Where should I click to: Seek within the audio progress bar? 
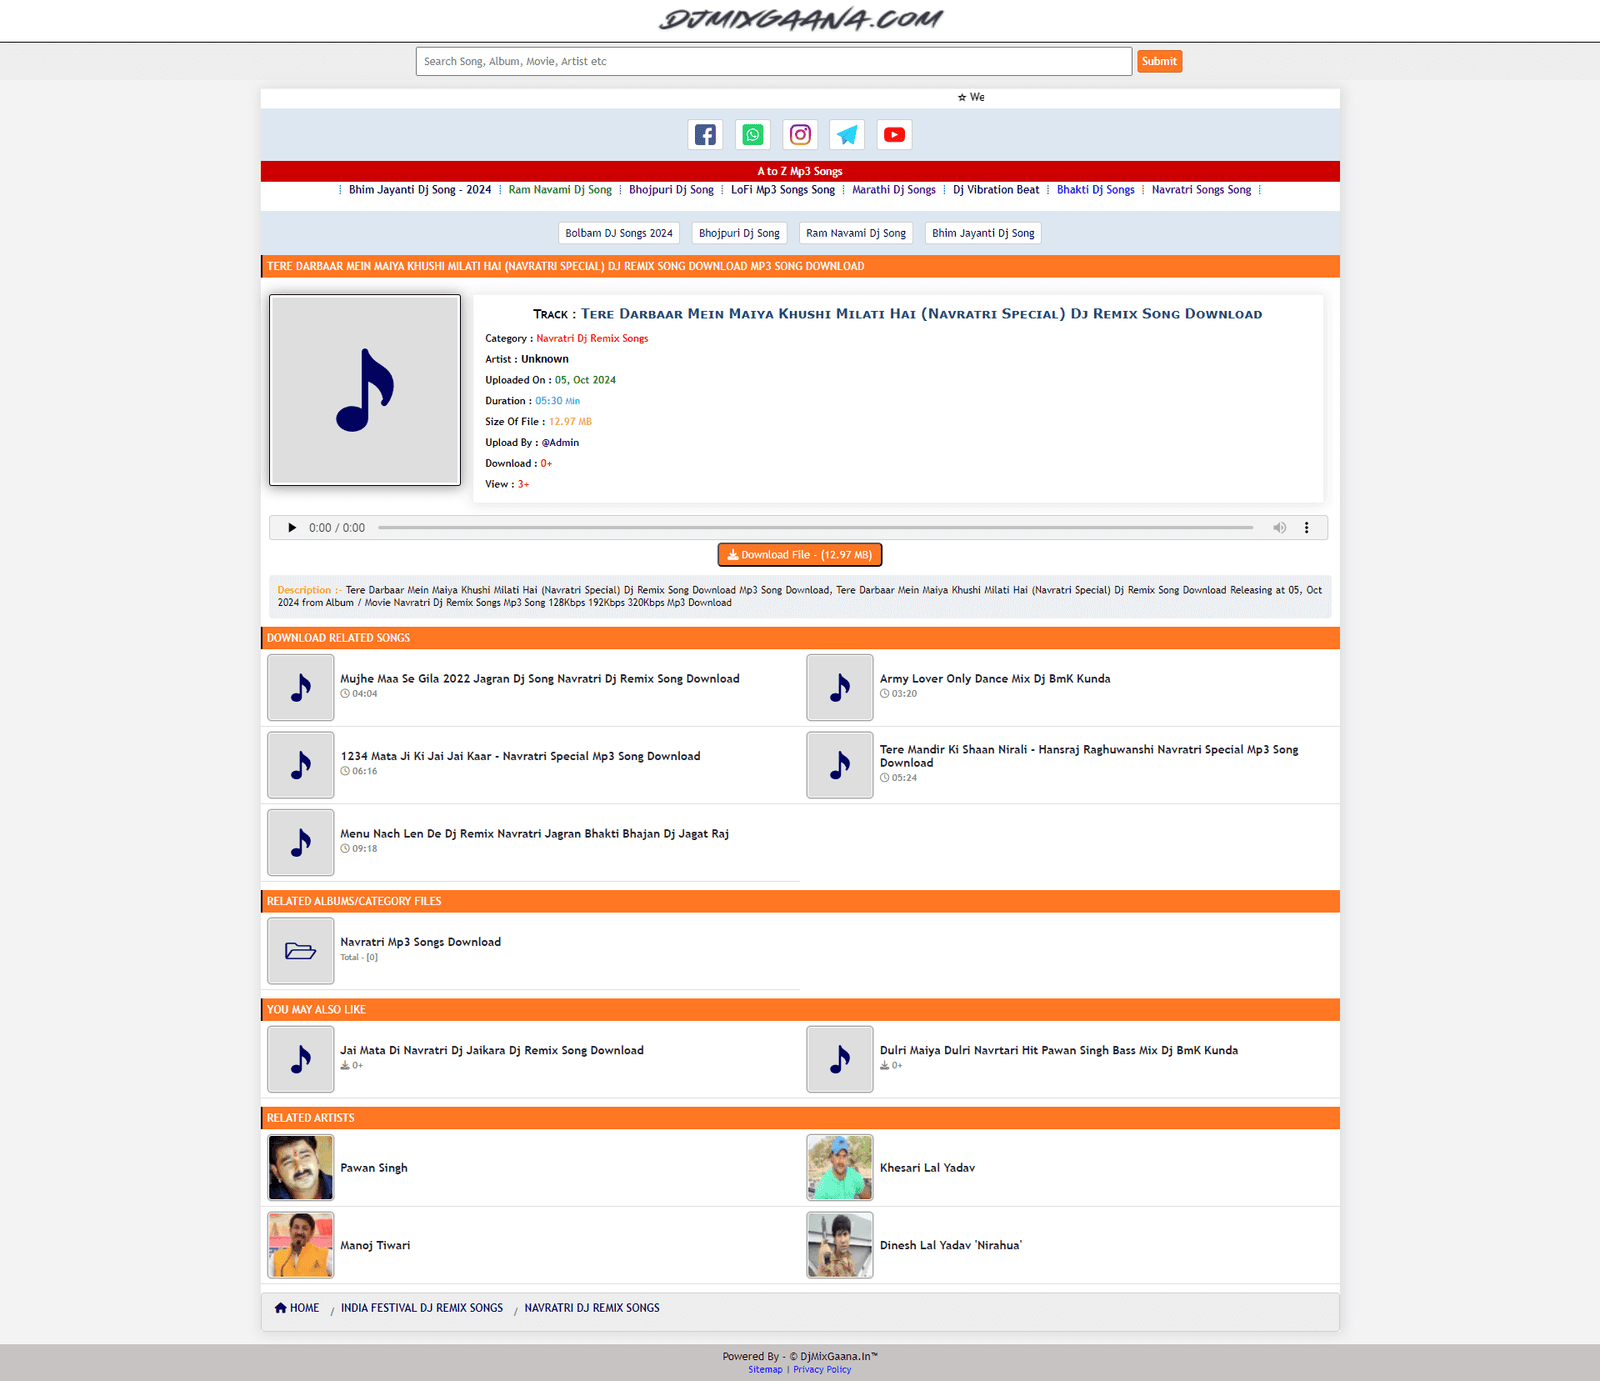[x=815, y=528]
